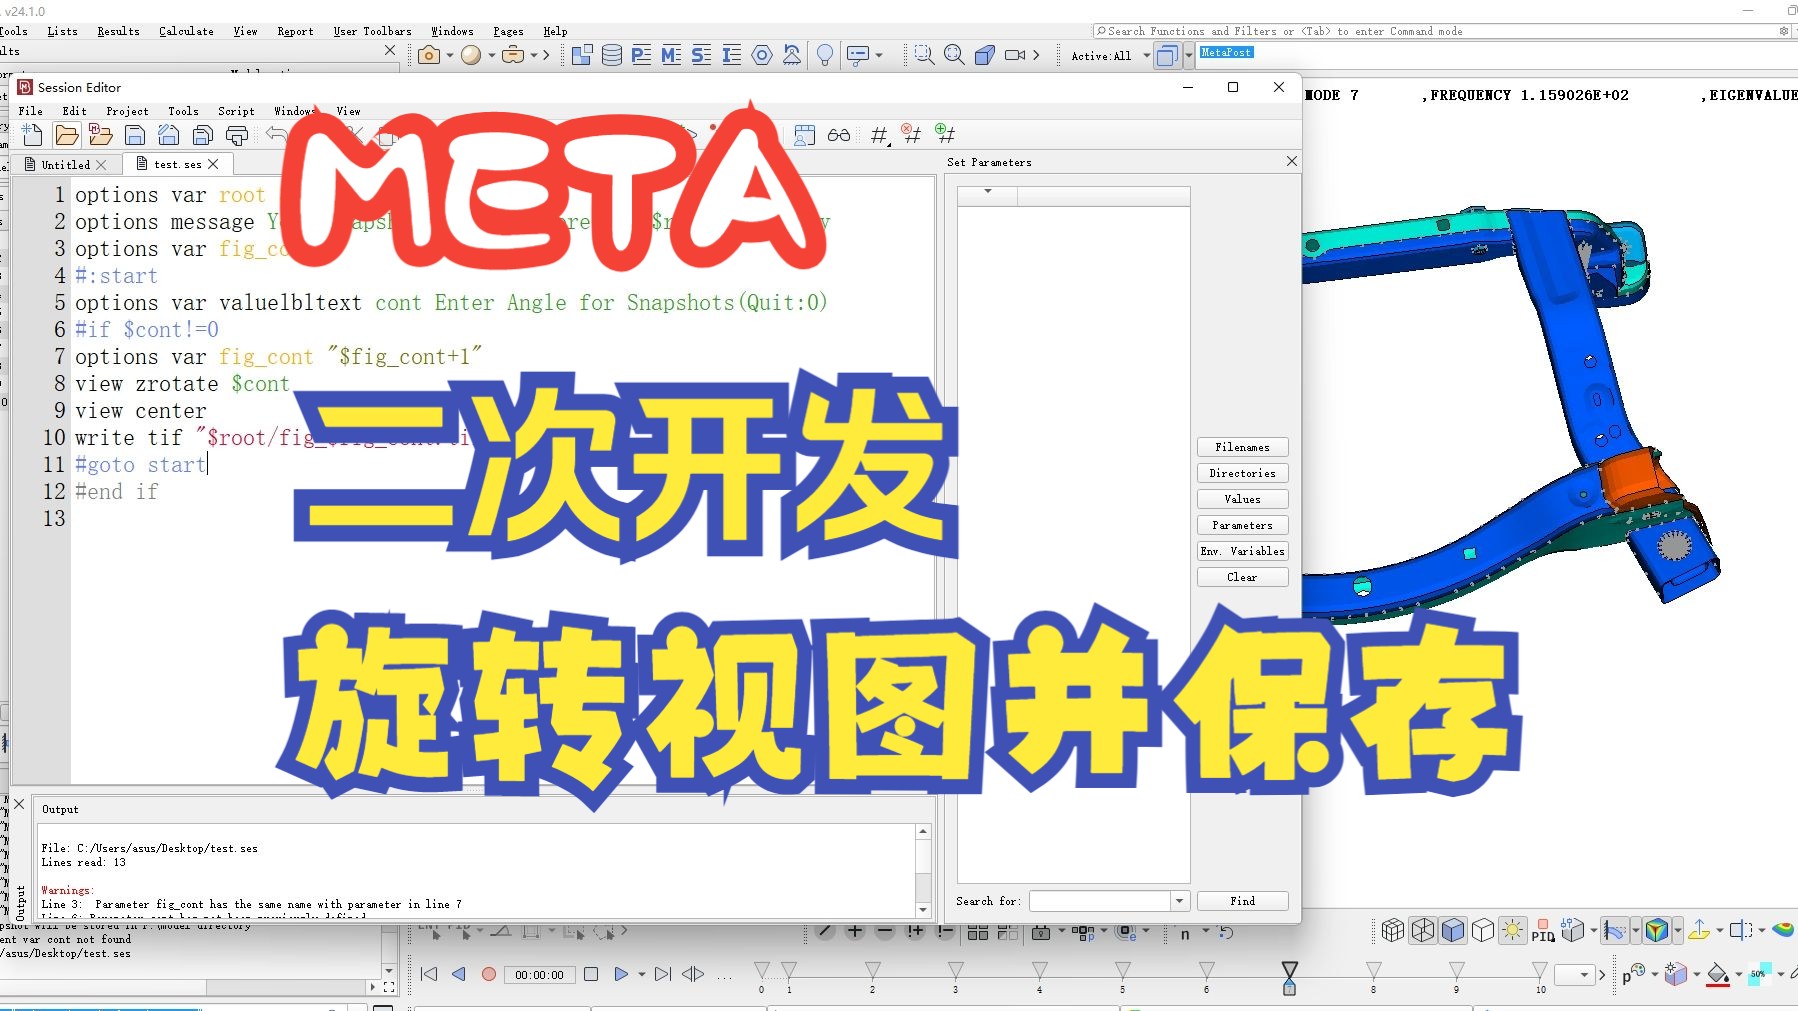Select the eyeglasses preview icon in Session Editor toolbar
This screenshot has width=1798, height=1011.
tap(840, 134)
